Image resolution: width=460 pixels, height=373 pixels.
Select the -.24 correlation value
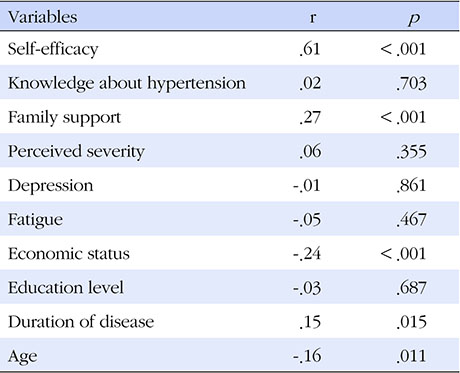pyautogui.click(x=307, y=254)
